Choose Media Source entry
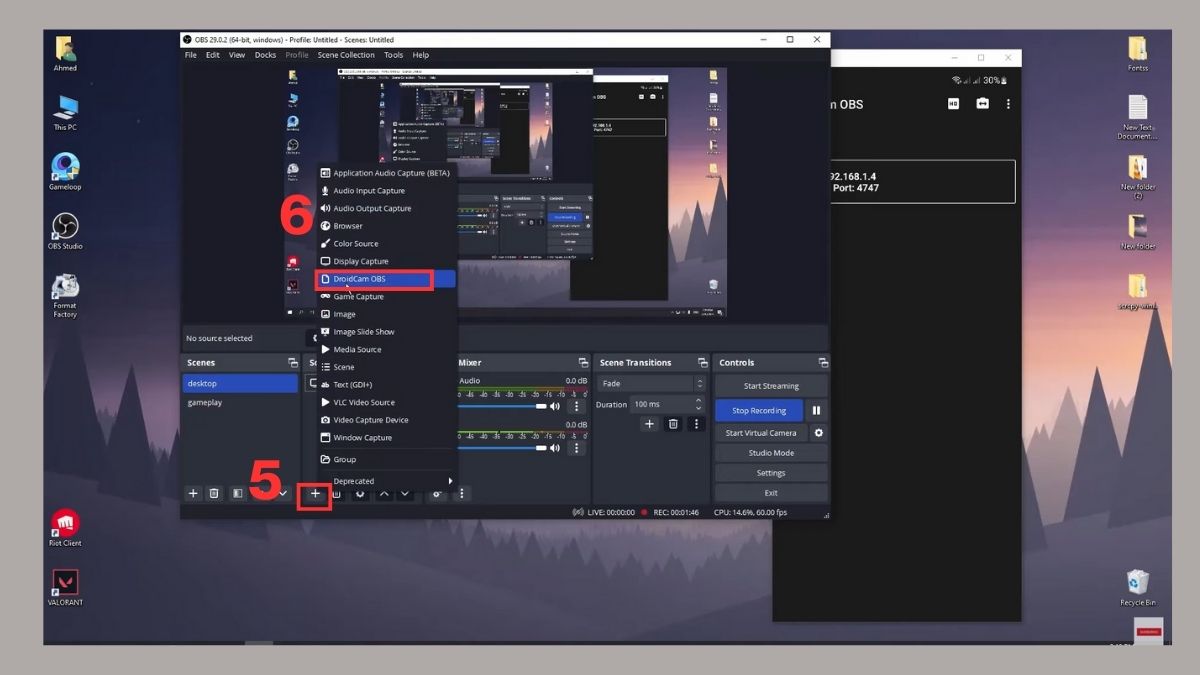 pyautogui.click(x=387, y=349)
